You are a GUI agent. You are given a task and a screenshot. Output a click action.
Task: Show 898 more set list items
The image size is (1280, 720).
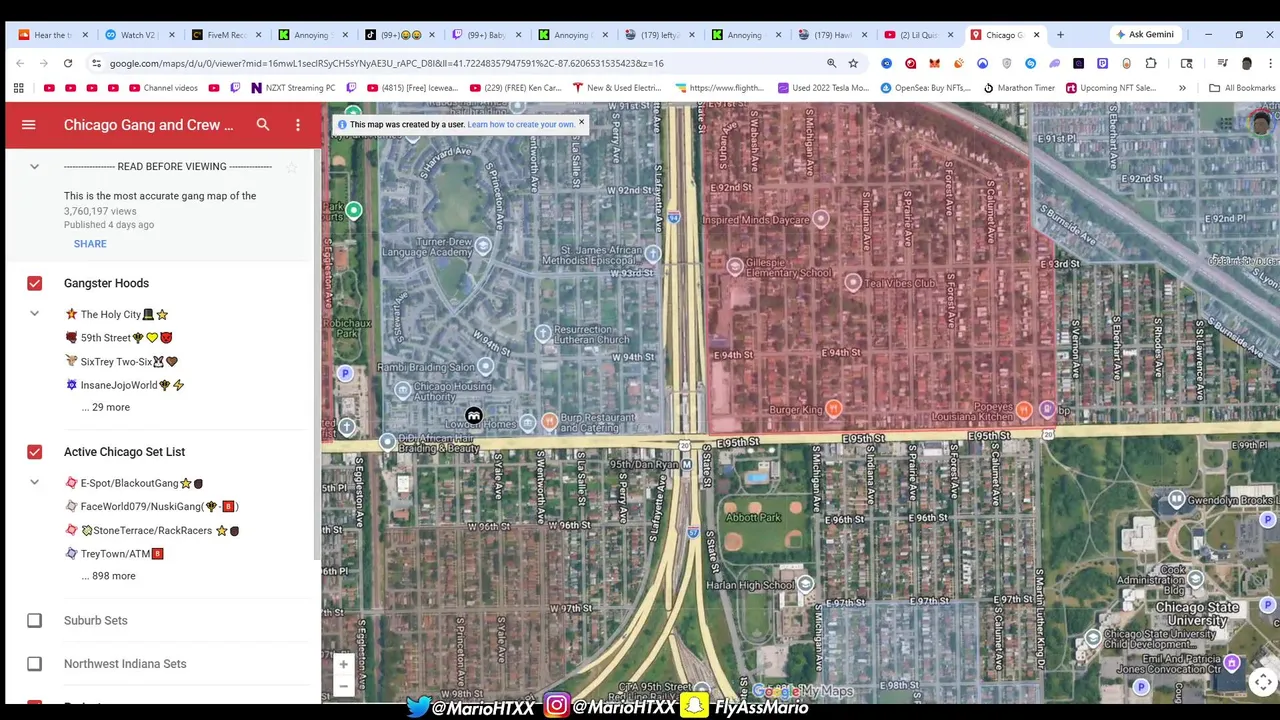[x=108, y=576]
